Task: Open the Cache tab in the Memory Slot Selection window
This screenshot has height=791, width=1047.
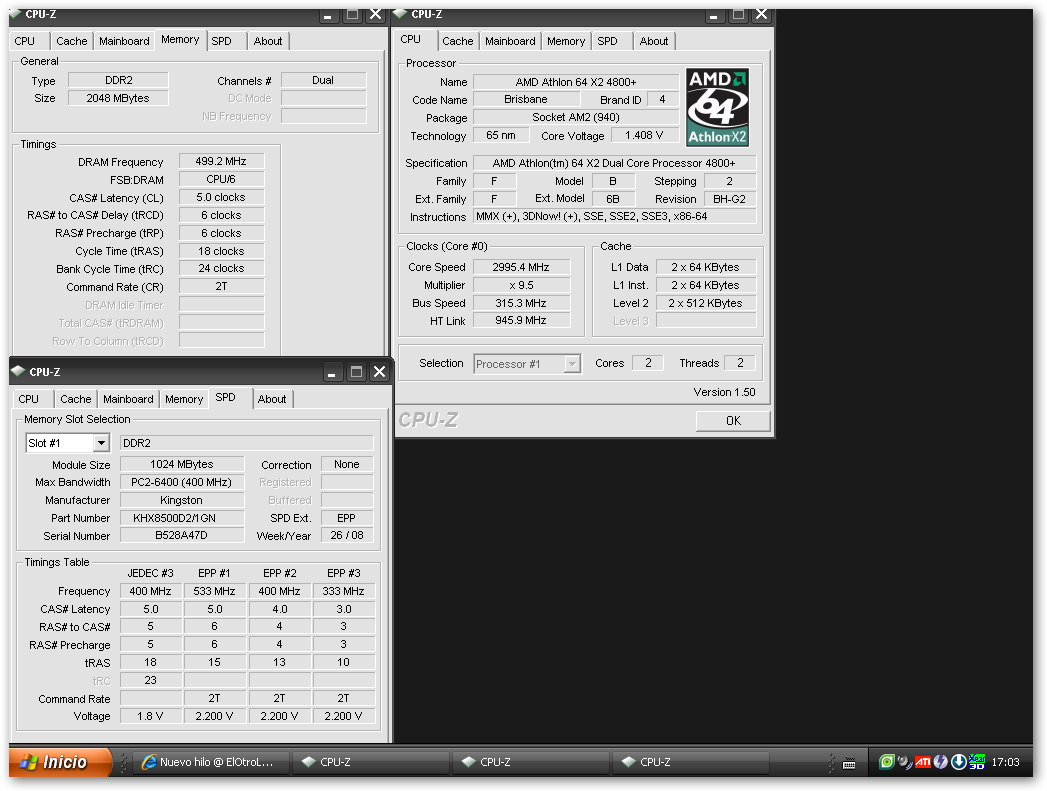Action: [76, 399]
